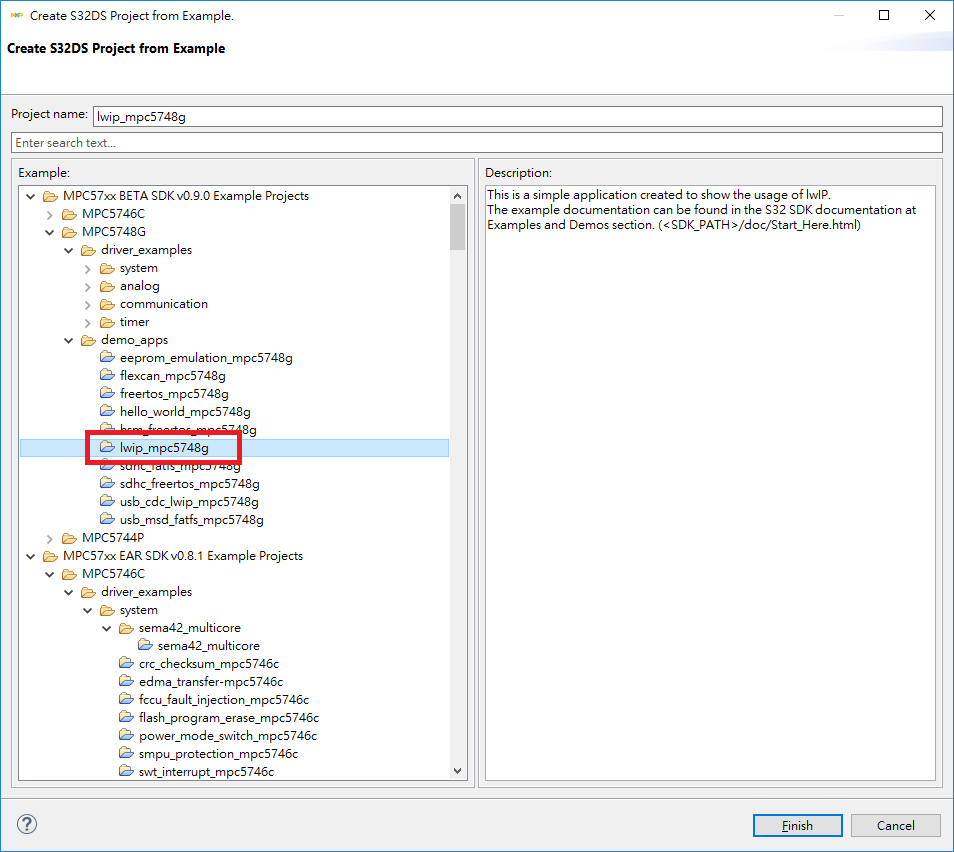Select eeprom_emulation_mpc5748g project icon
954x852 pixels.
click(108, 357)
